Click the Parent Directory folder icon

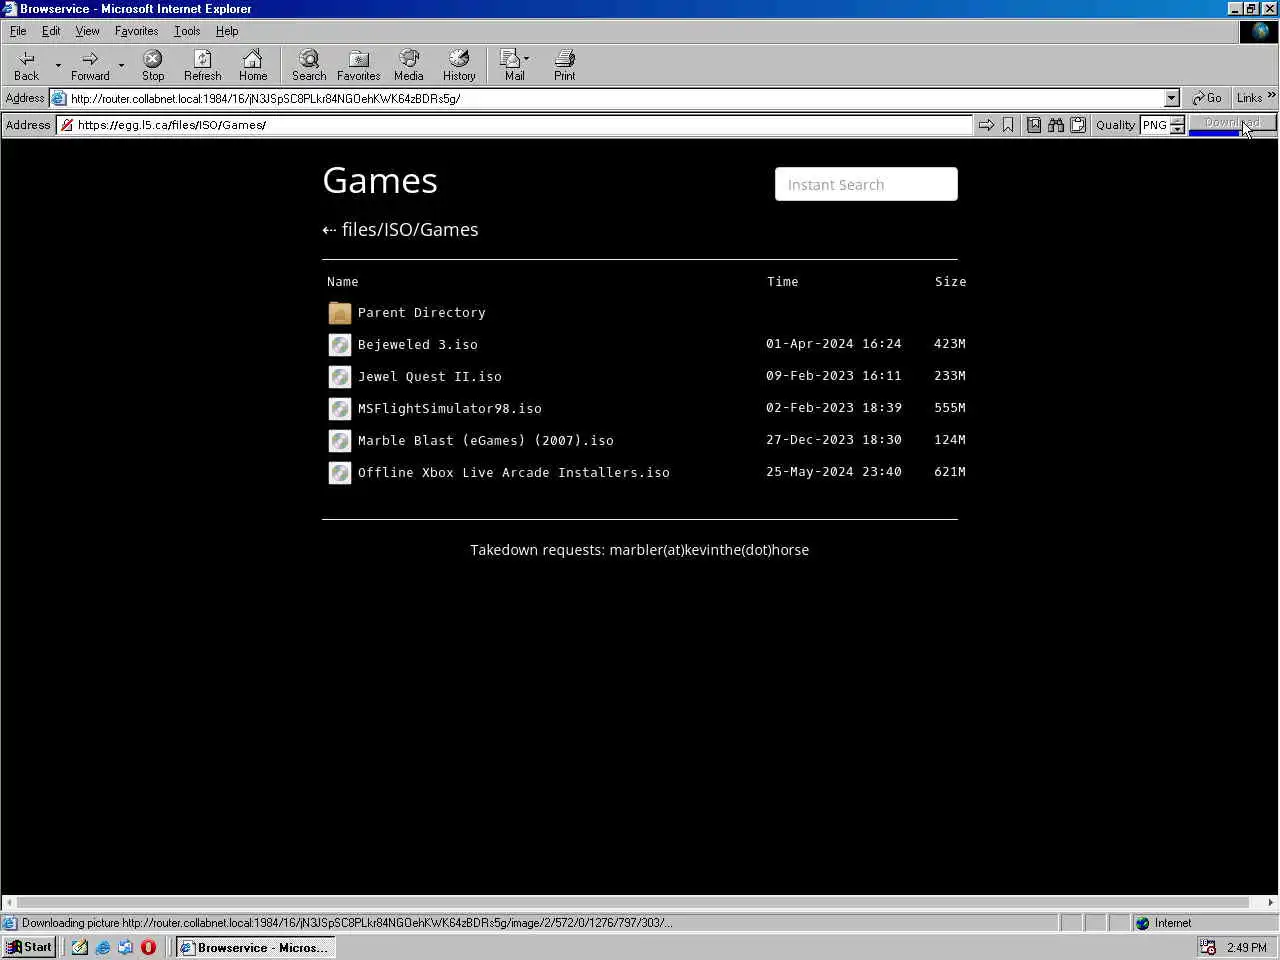click(340, 313)
